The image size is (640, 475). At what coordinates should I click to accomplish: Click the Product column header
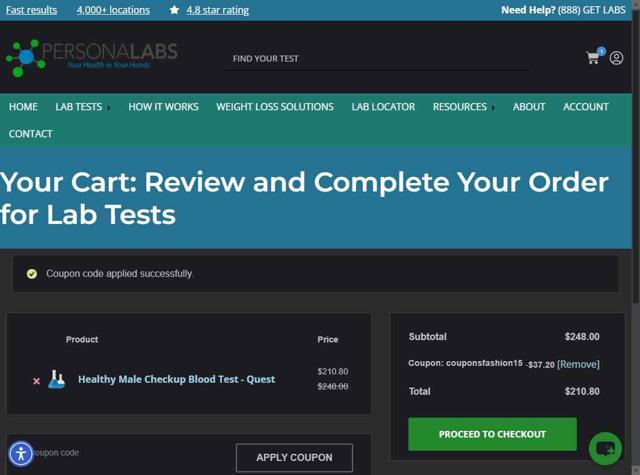(82, 340)
